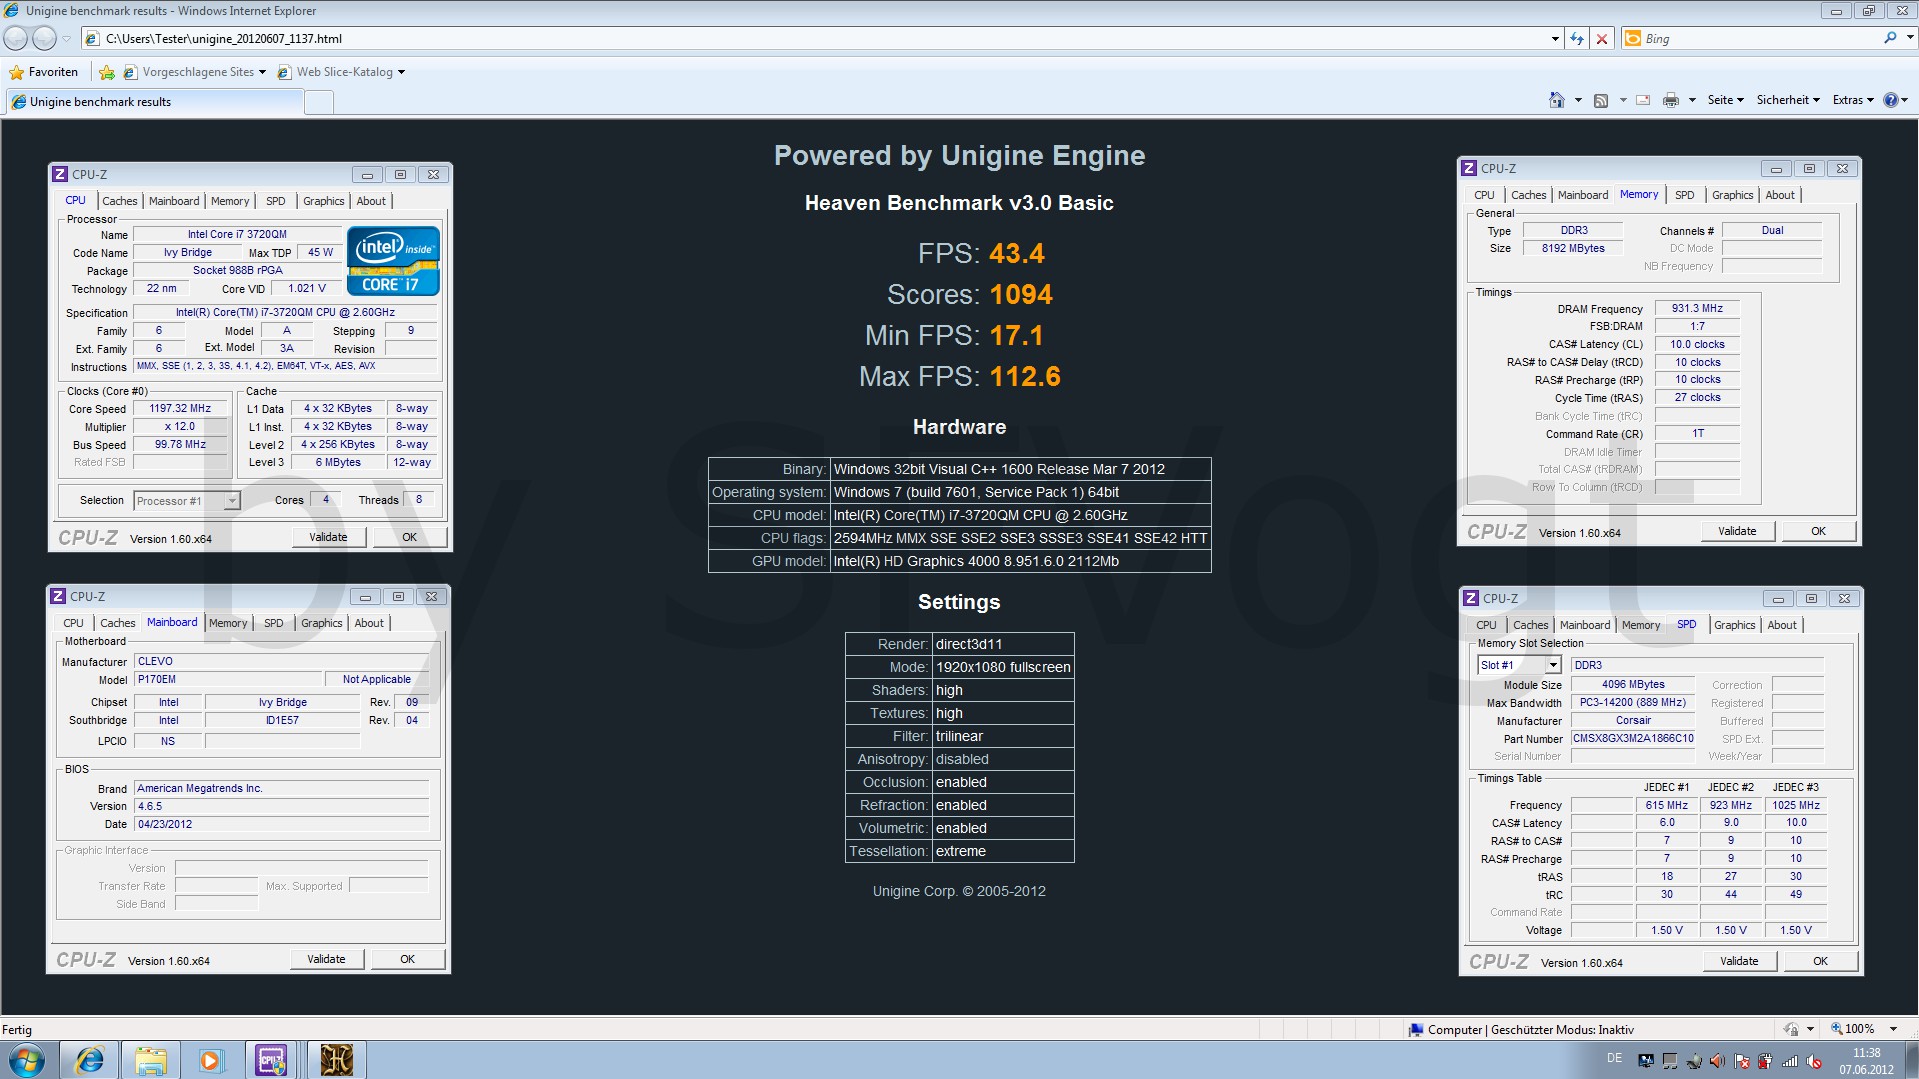Click the Home icon in command bar
1919x1079 pixels.
click(x=1556, y=100)
